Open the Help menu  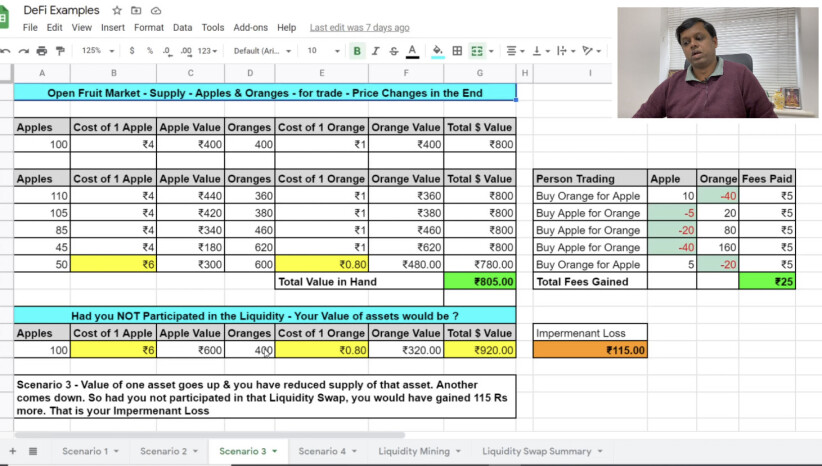pos(286,27)
